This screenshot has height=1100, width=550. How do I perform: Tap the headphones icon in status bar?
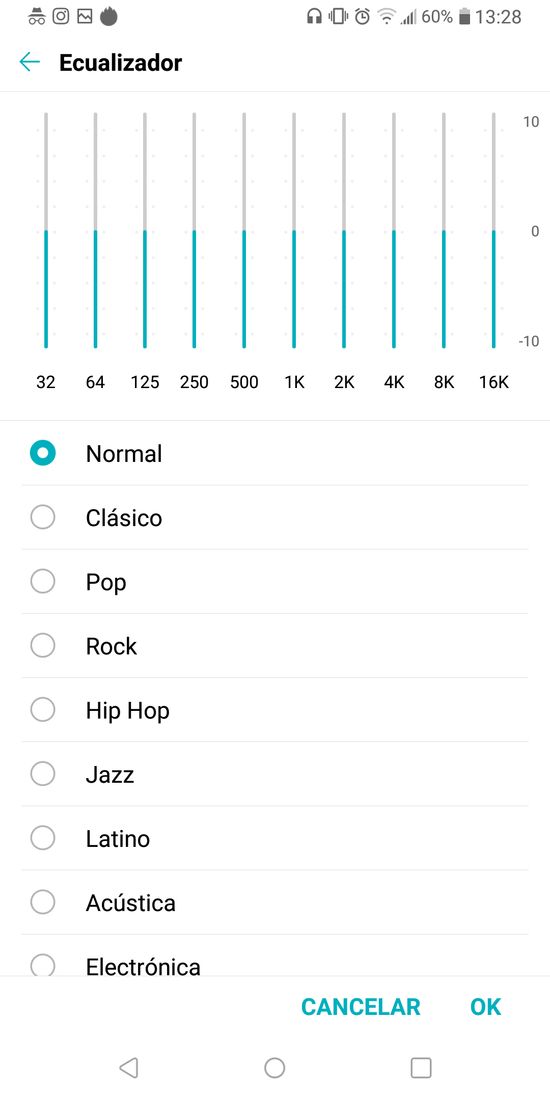click(314, 16)
